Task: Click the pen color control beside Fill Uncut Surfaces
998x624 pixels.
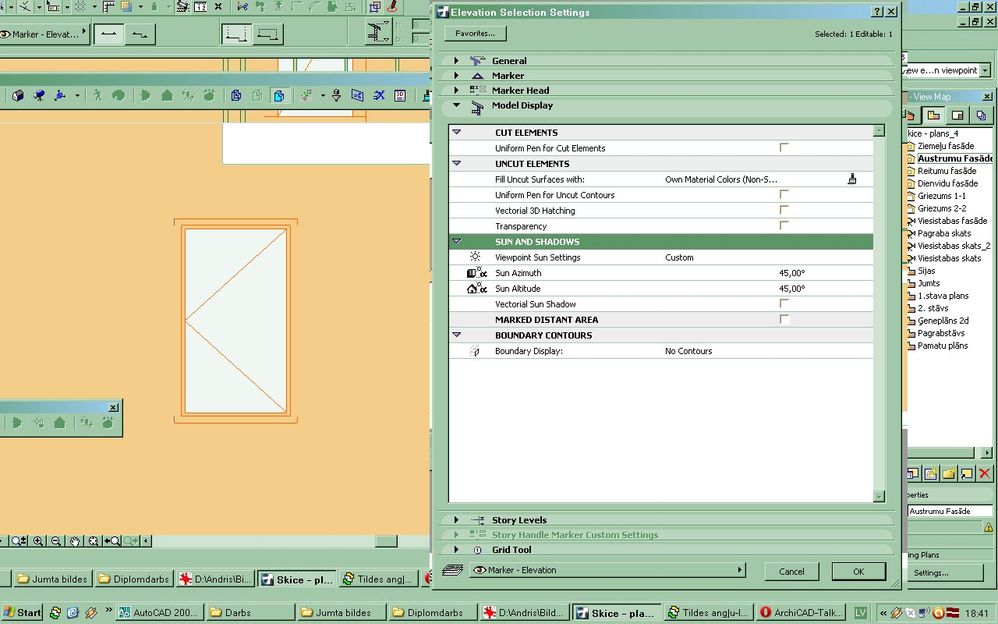Action: pyautogui.click(x=852, y=179)
